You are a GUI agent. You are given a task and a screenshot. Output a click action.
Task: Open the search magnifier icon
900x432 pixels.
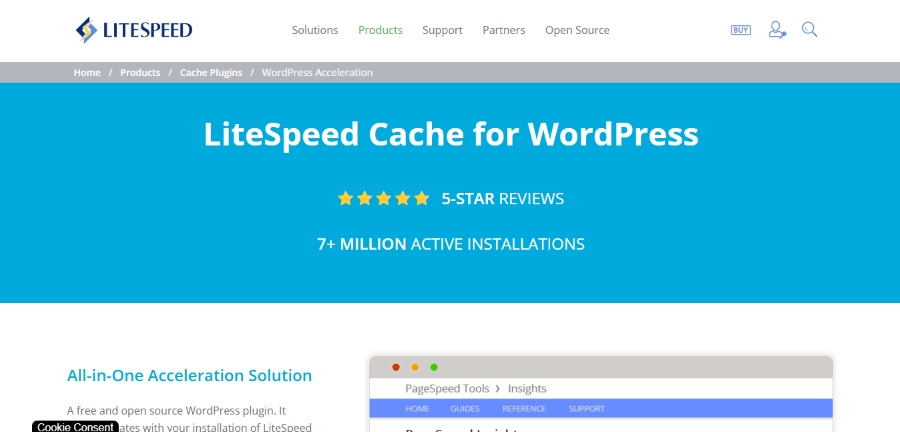pos(809,29)
